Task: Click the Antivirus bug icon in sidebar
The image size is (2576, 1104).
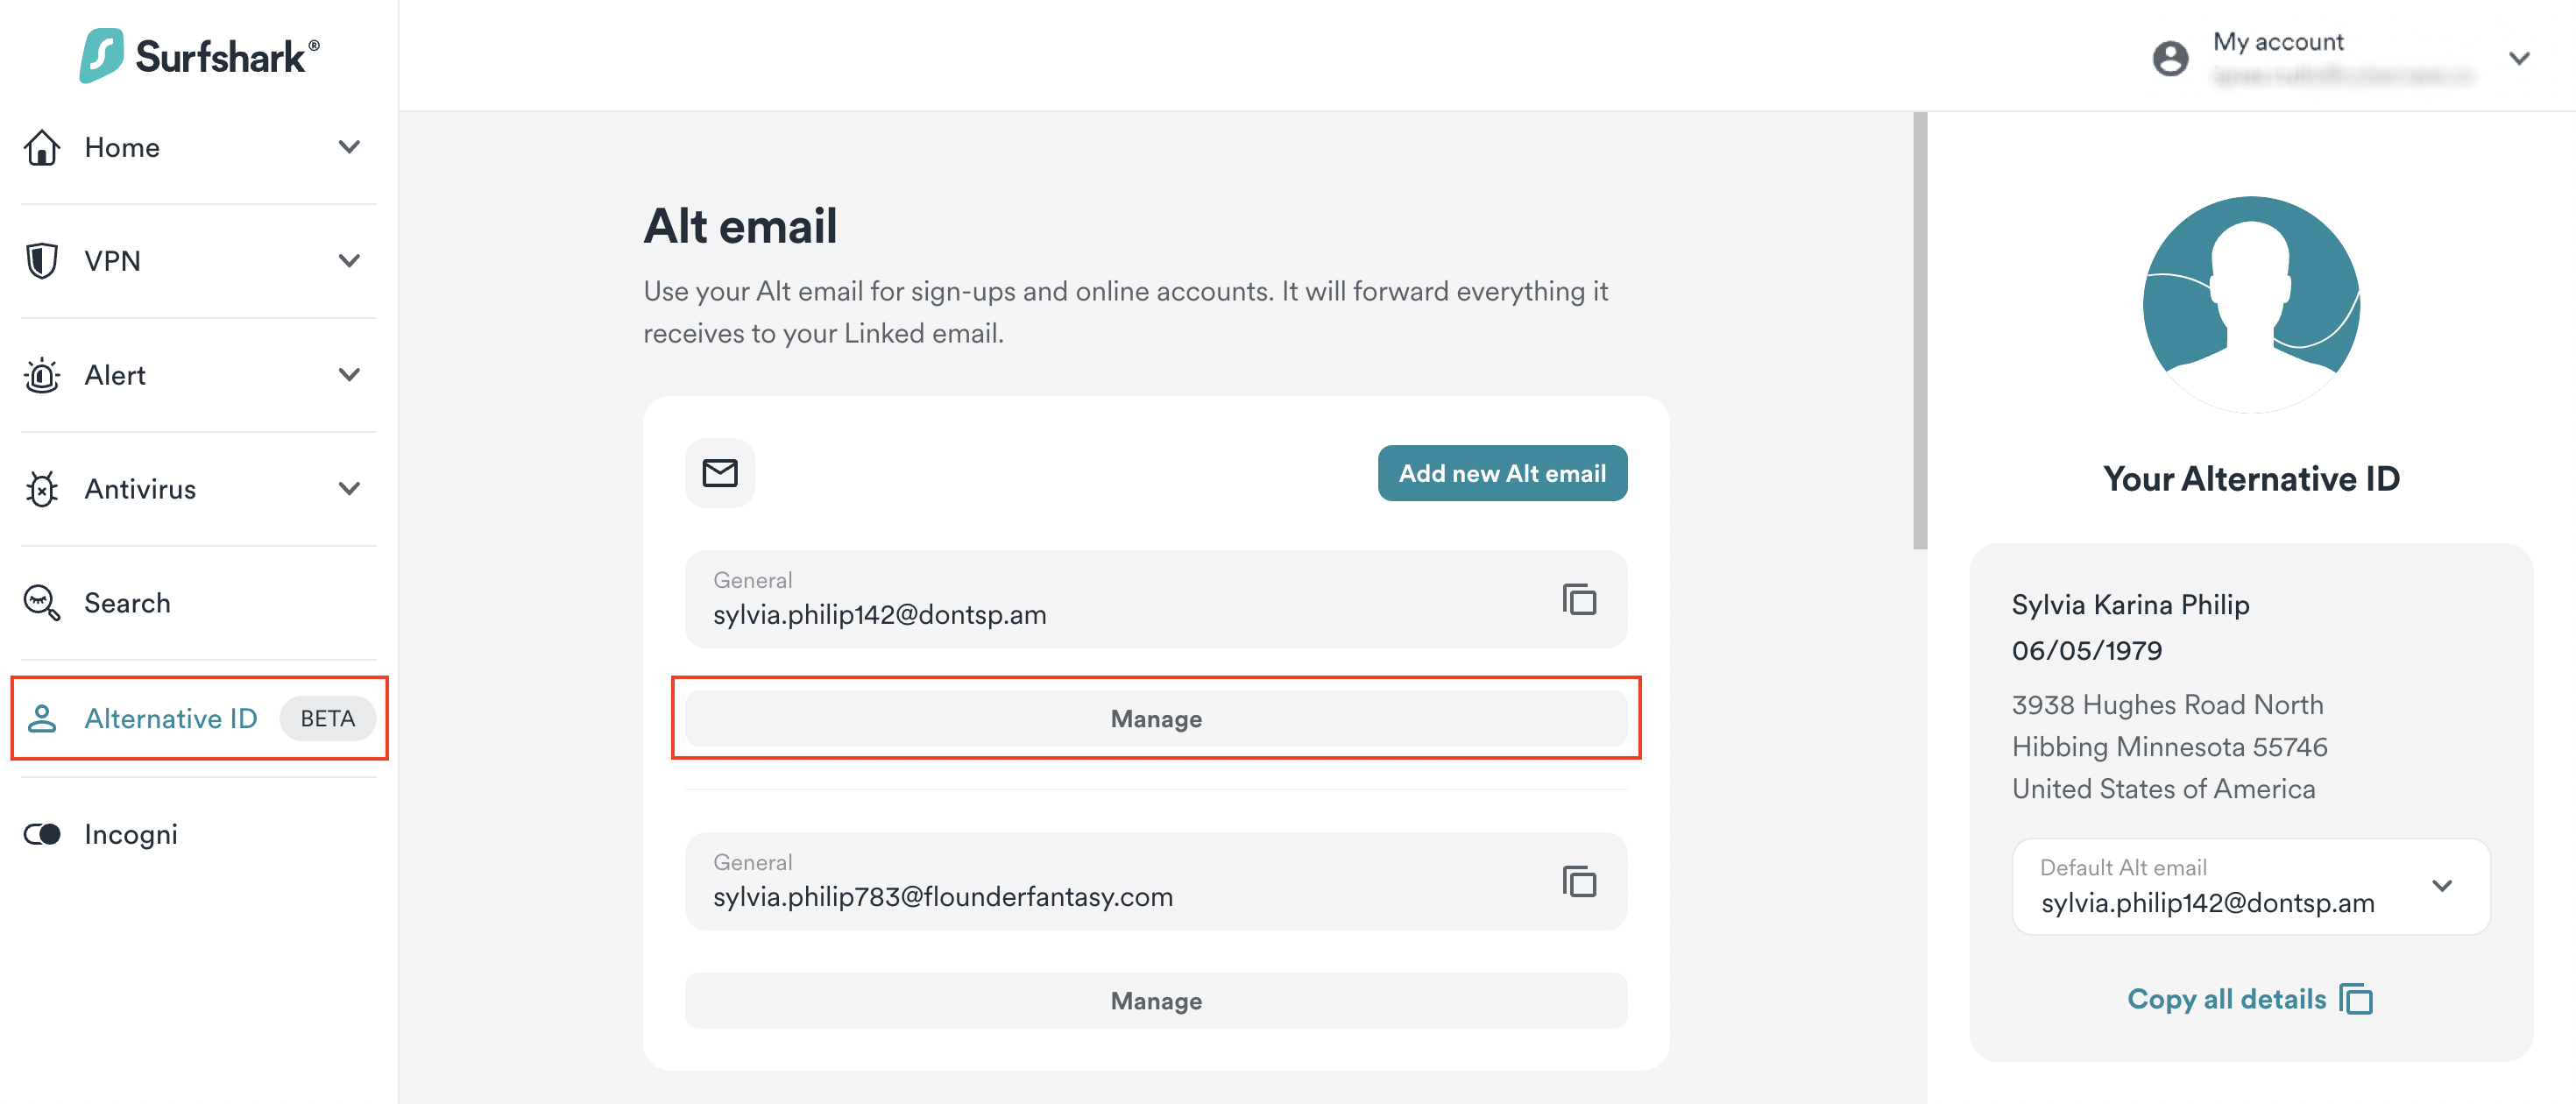Action: 42,489
